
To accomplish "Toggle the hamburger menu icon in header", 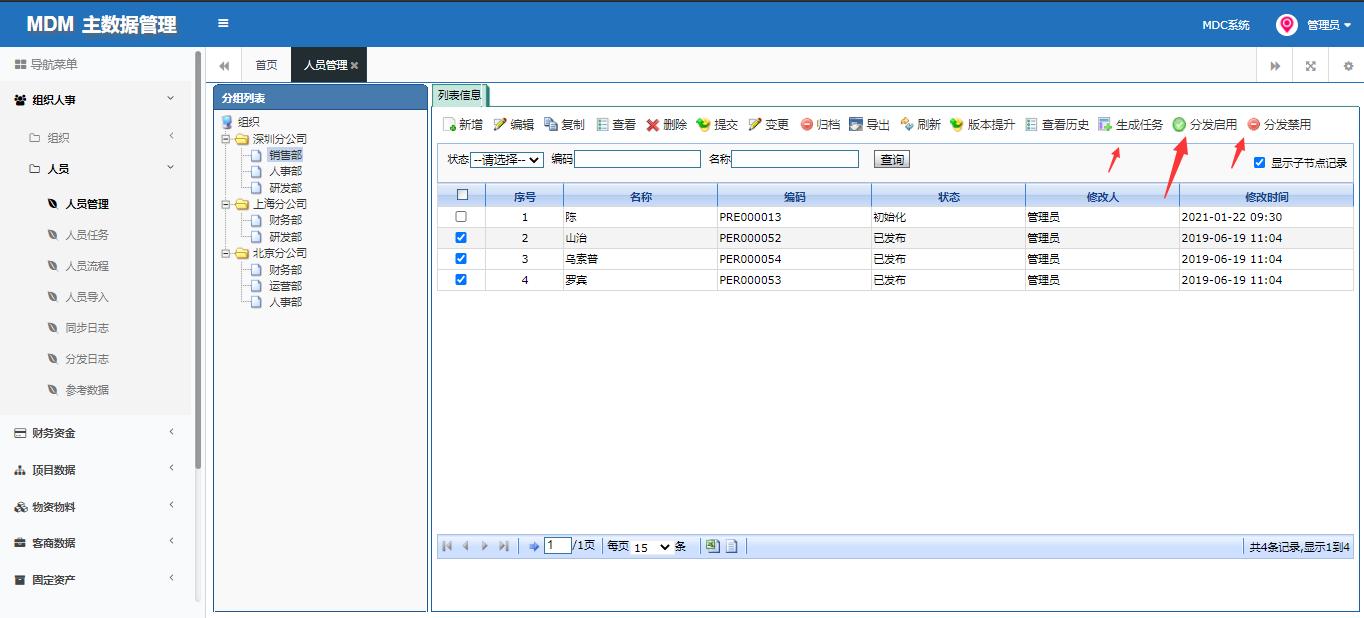I will pos(223,24).
